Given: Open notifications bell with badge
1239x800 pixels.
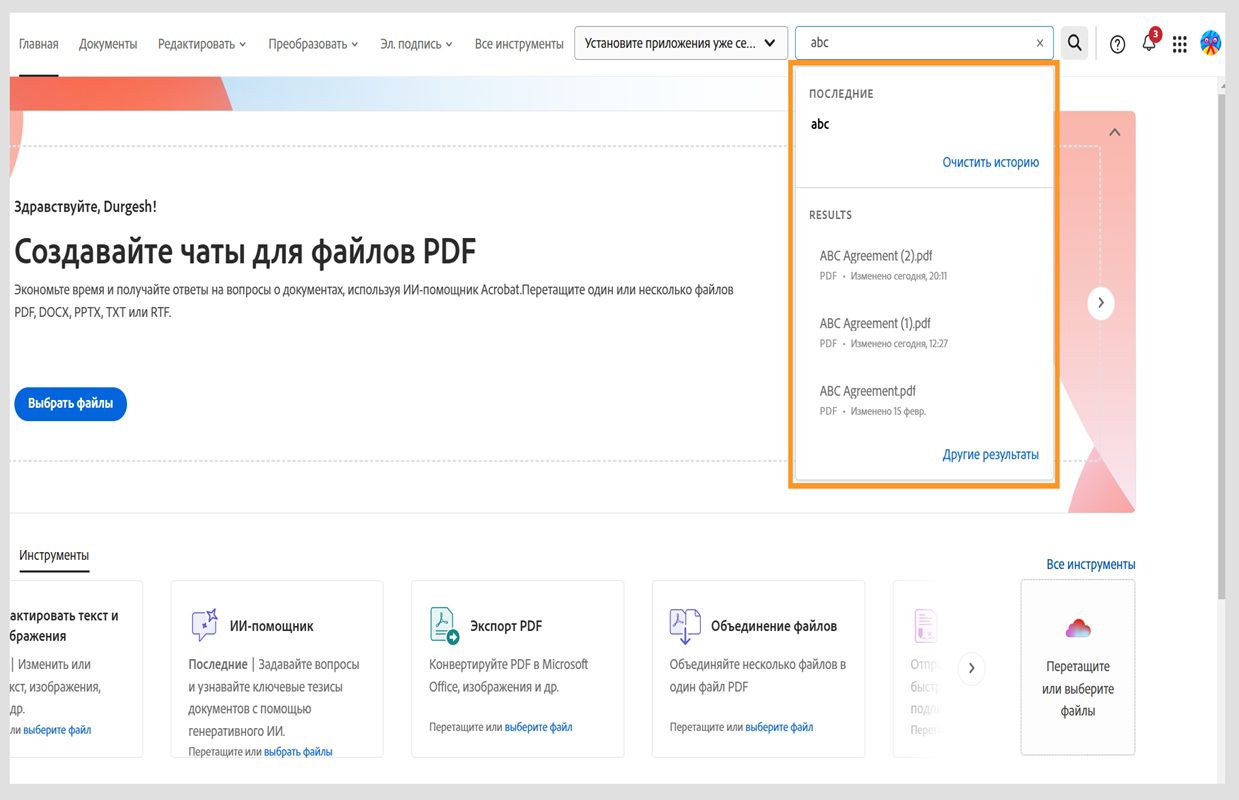Looking at the screenshot, I should tap(1149, 42).
